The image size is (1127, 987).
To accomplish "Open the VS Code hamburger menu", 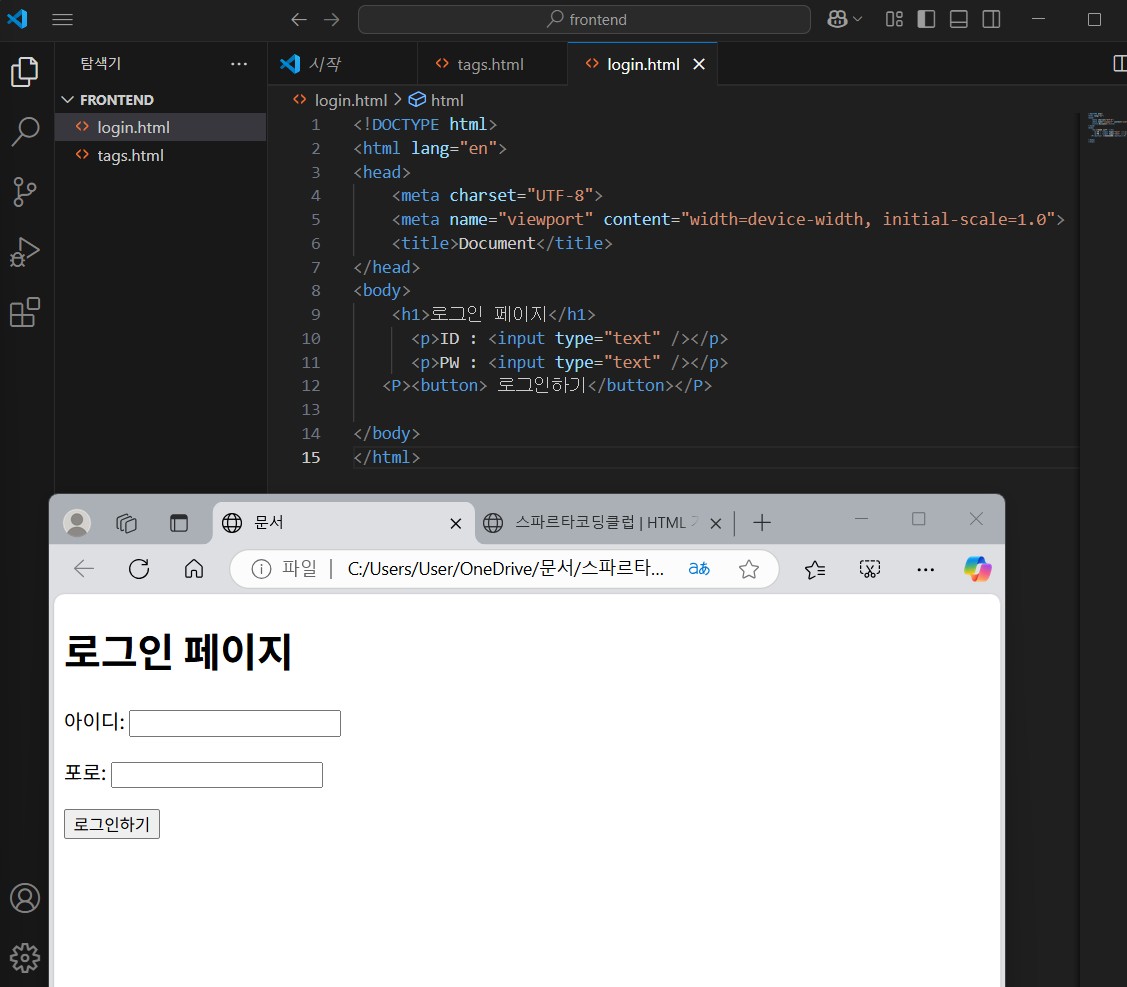I will [63, 19].
